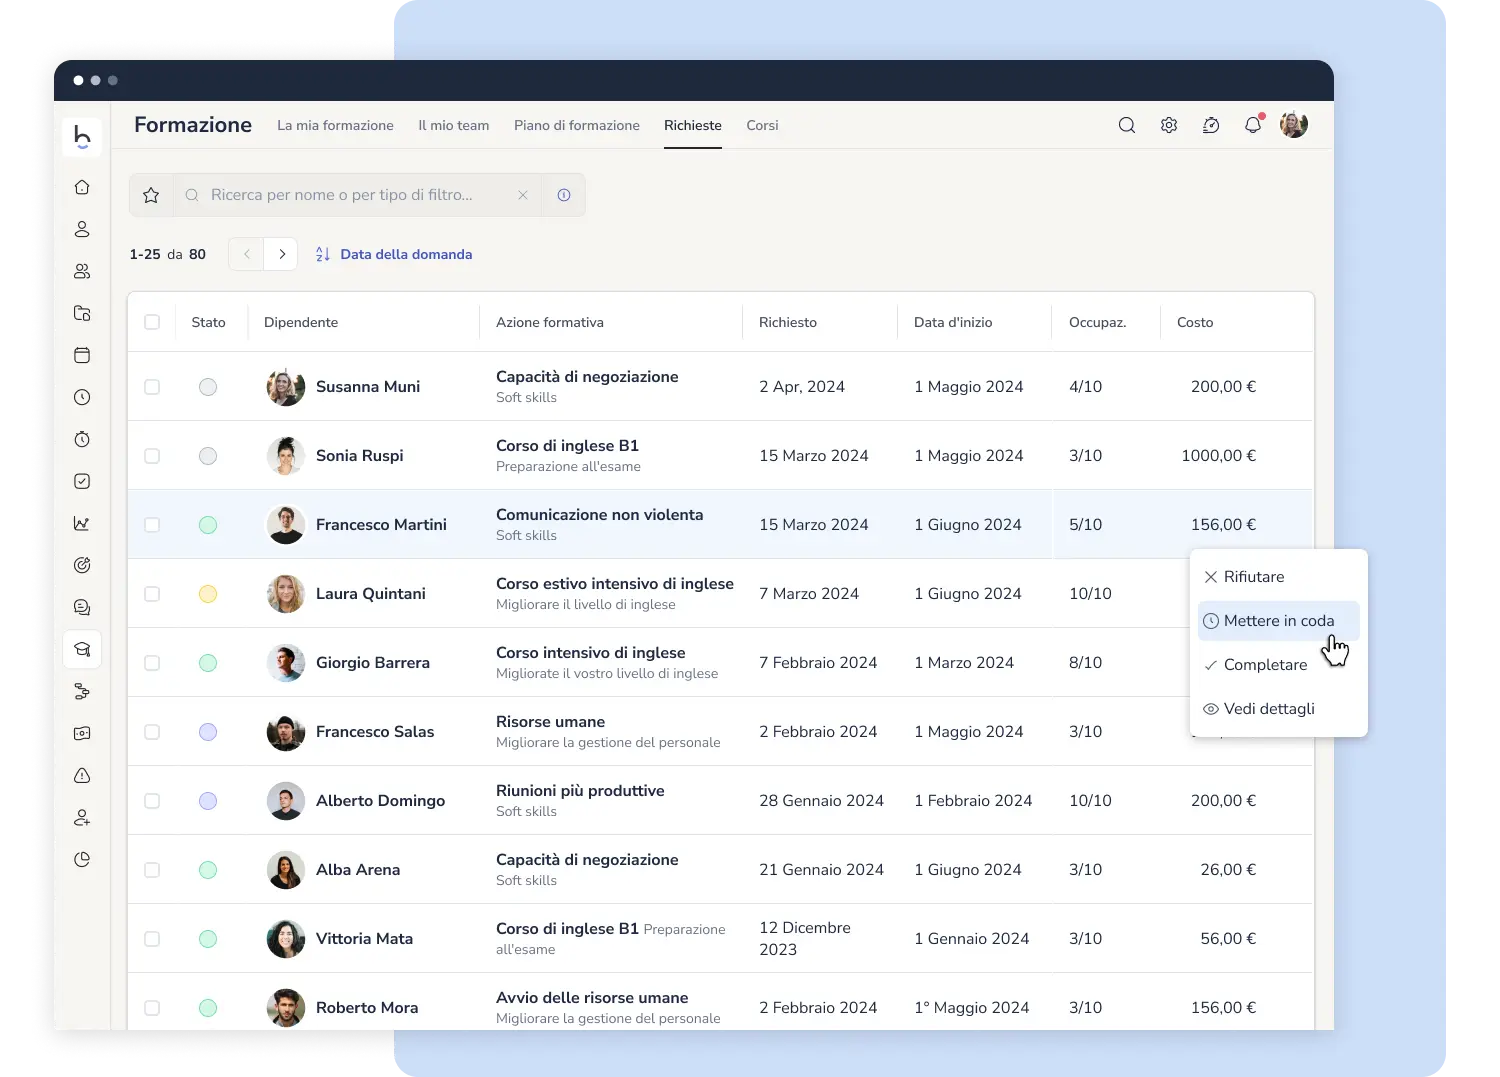Switch to the Il mio team tab

[x=454, y=125]
